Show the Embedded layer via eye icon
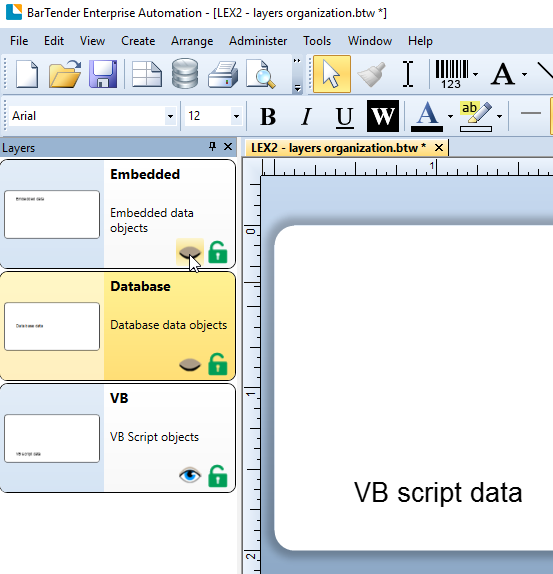 click(190, 252)
